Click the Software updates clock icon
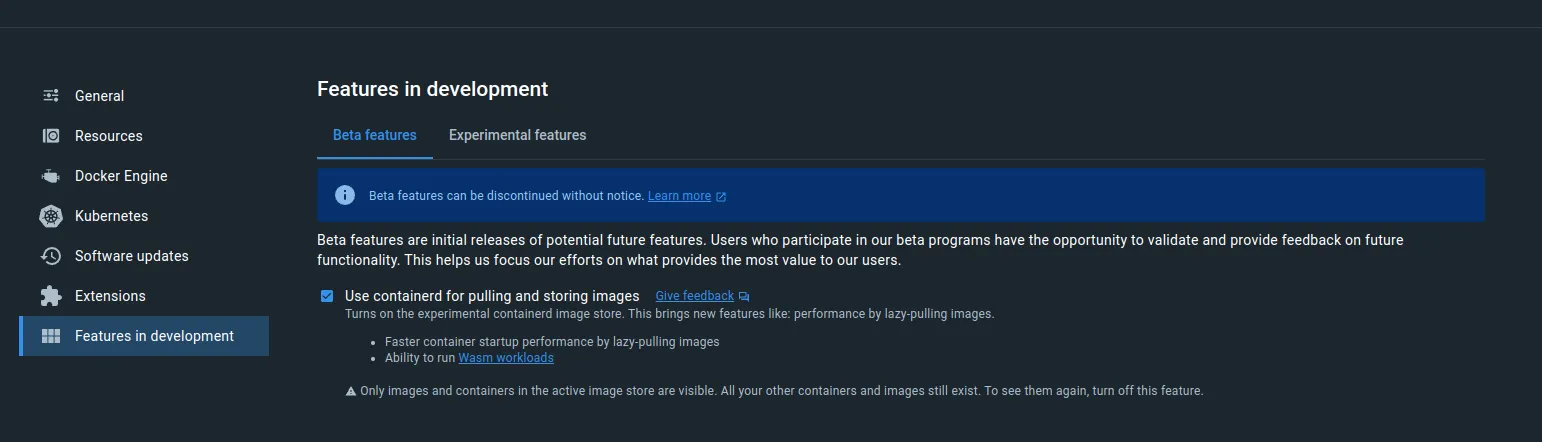Image resolution: width=1542 pixels, height=442 pixels. pos(51,256)
